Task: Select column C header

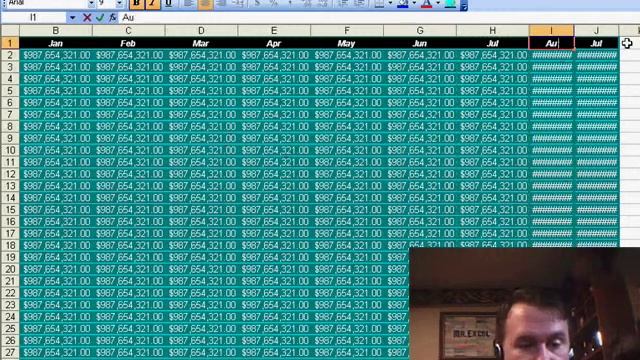Action: [128, 31]
